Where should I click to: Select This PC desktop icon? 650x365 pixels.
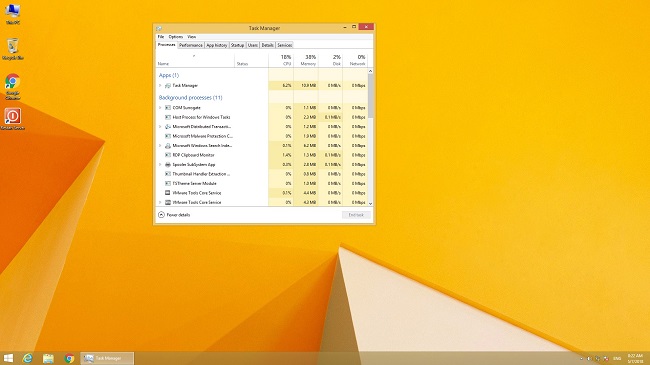click(13, 14)
